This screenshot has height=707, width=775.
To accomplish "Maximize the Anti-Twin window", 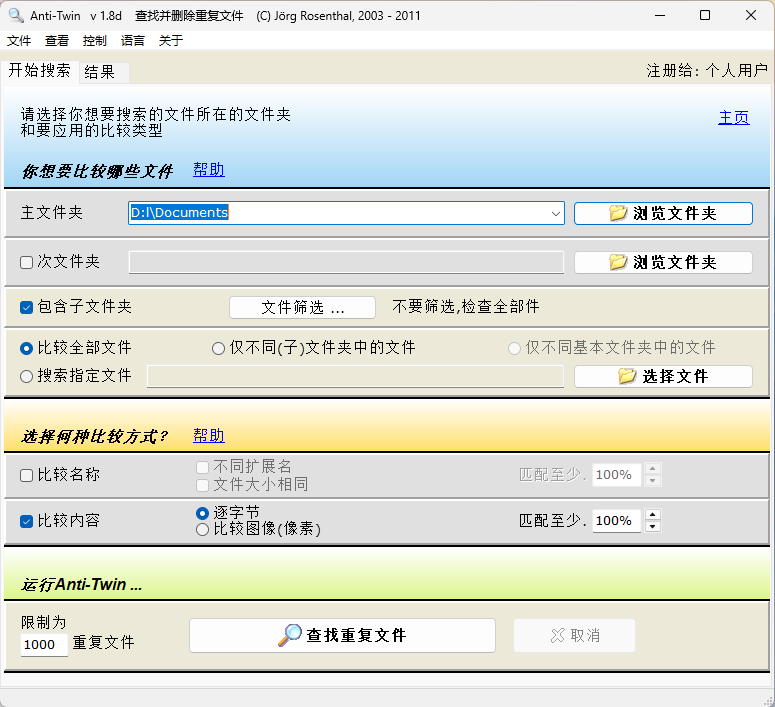I will coord(705,15).
